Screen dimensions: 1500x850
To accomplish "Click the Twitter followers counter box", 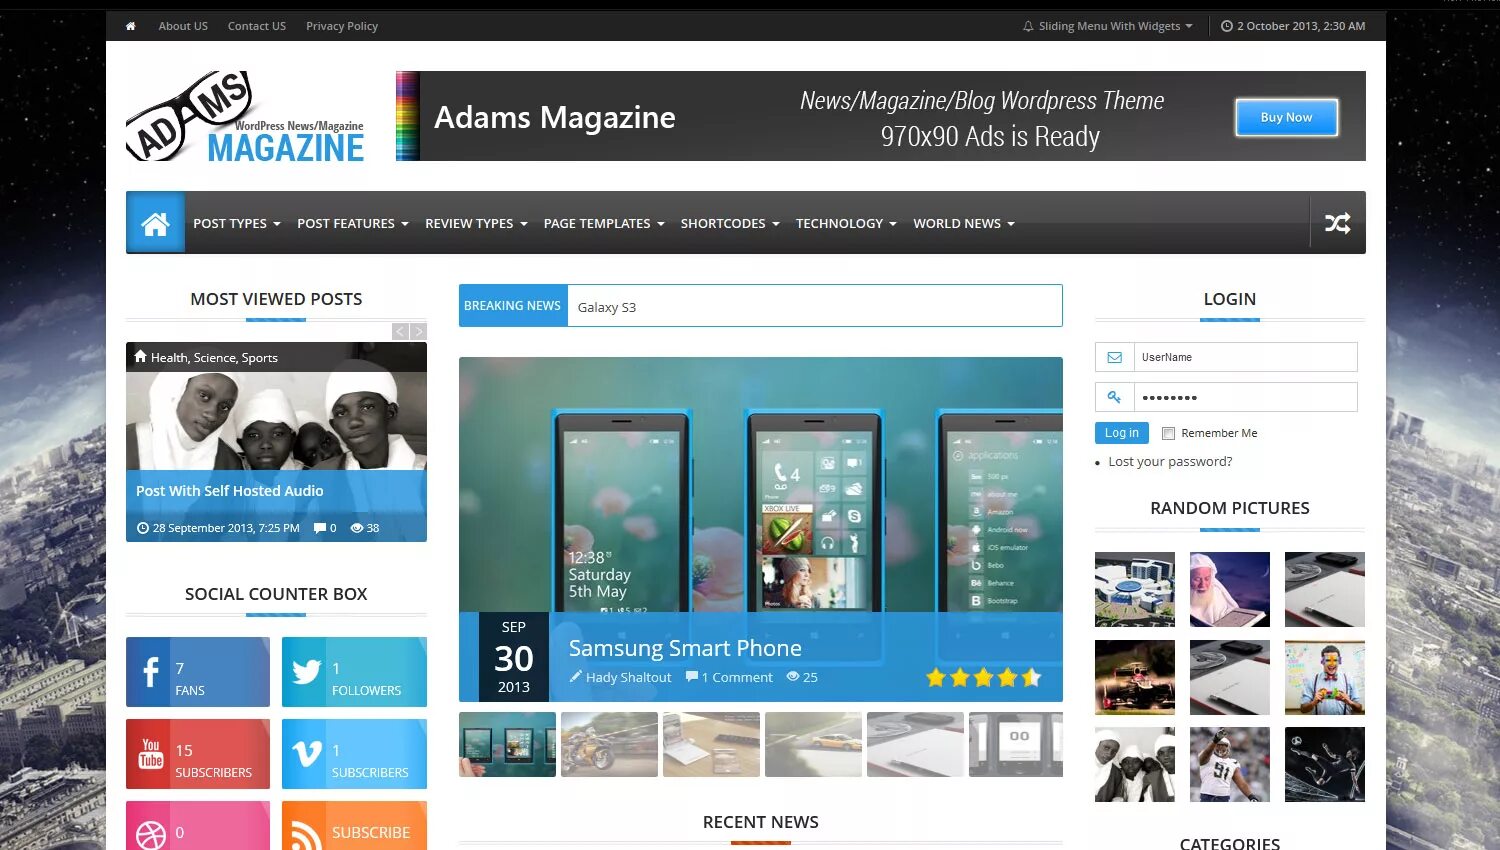I will (354, 672).
